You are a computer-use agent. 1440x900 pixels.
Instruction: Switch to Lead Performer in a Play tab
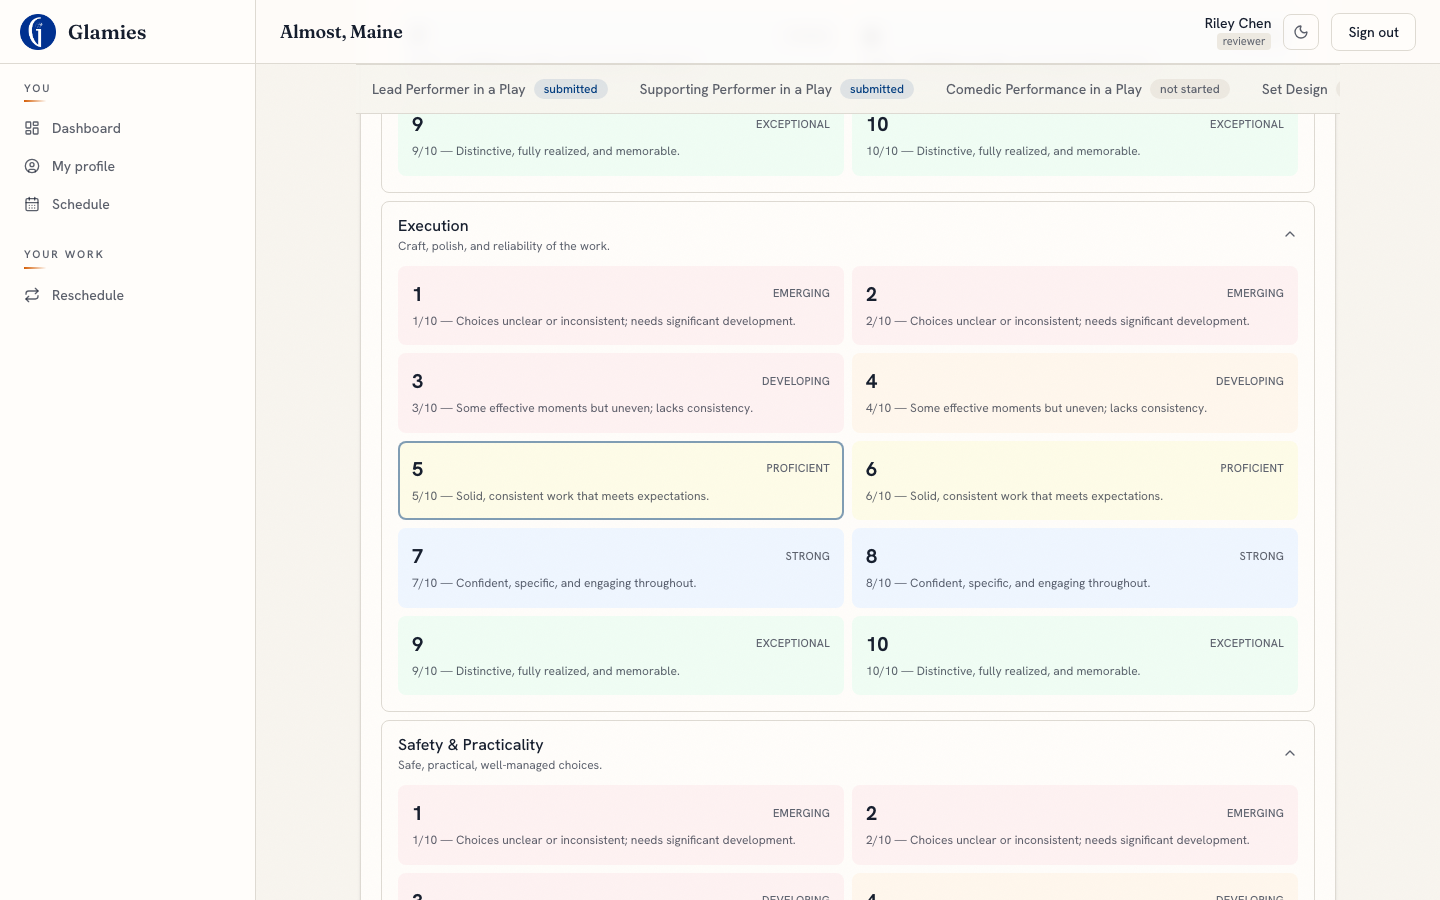[489, 89]
